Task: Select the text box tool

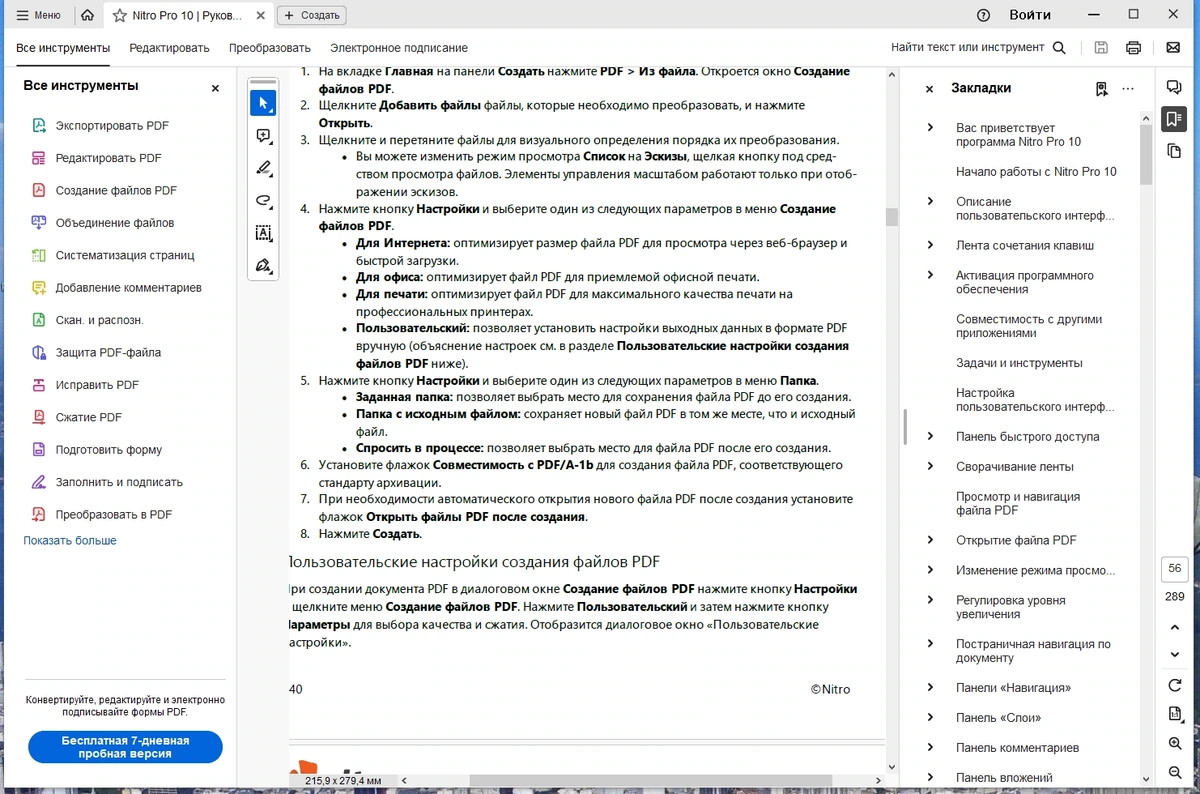Action: click(x=263, y=233)
